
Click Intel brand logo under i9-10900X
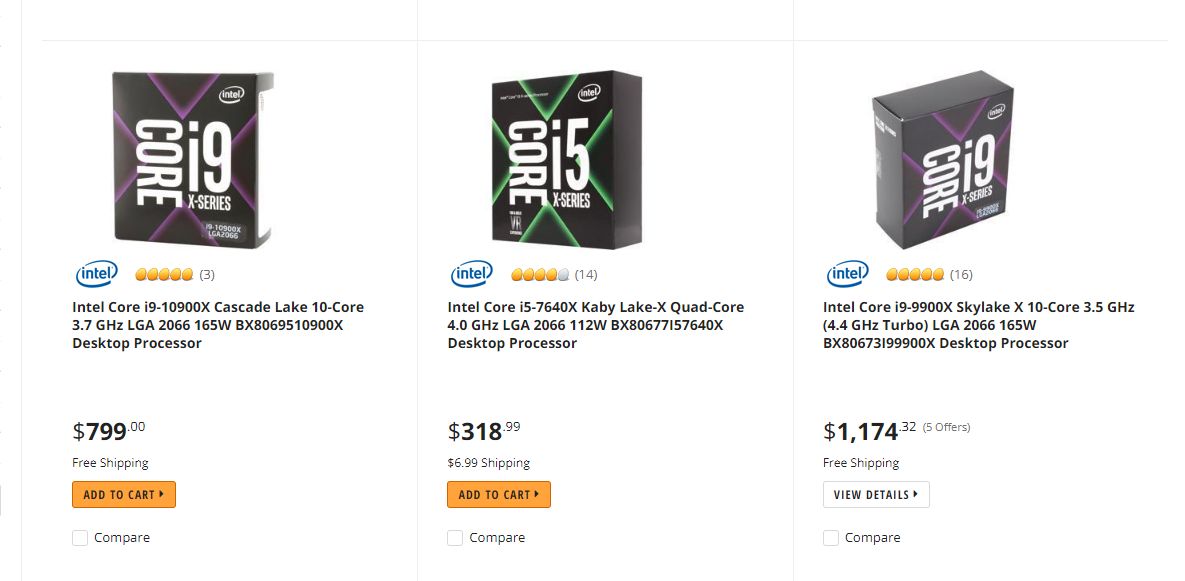(x=96, y=274)
